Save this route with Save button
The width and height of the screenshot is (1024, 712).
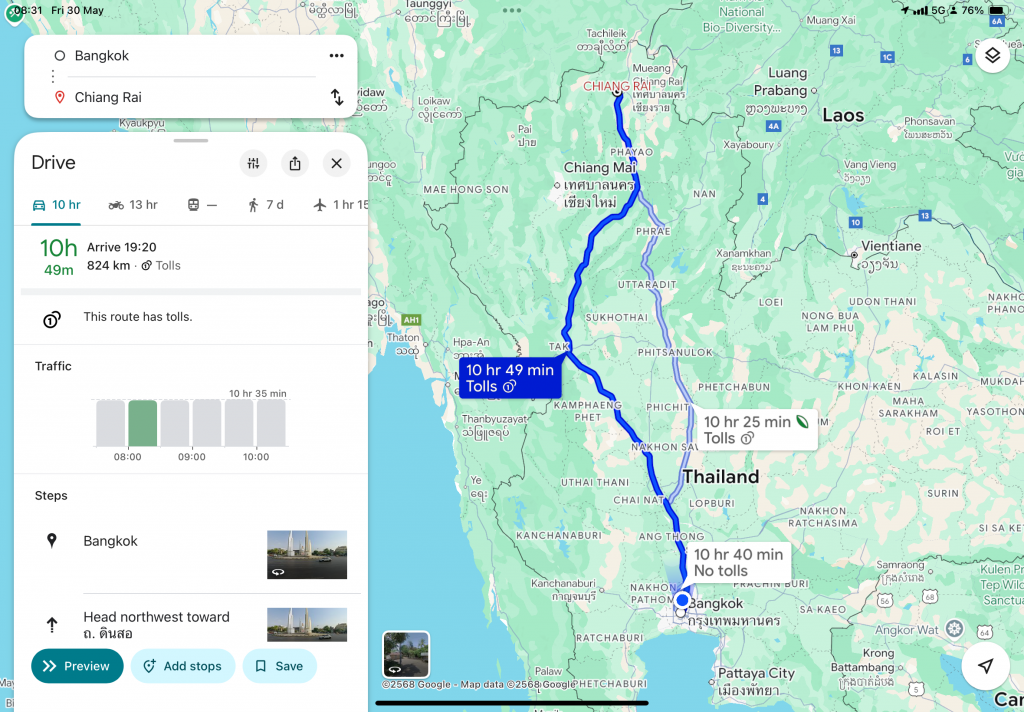(x=280, y=666)
